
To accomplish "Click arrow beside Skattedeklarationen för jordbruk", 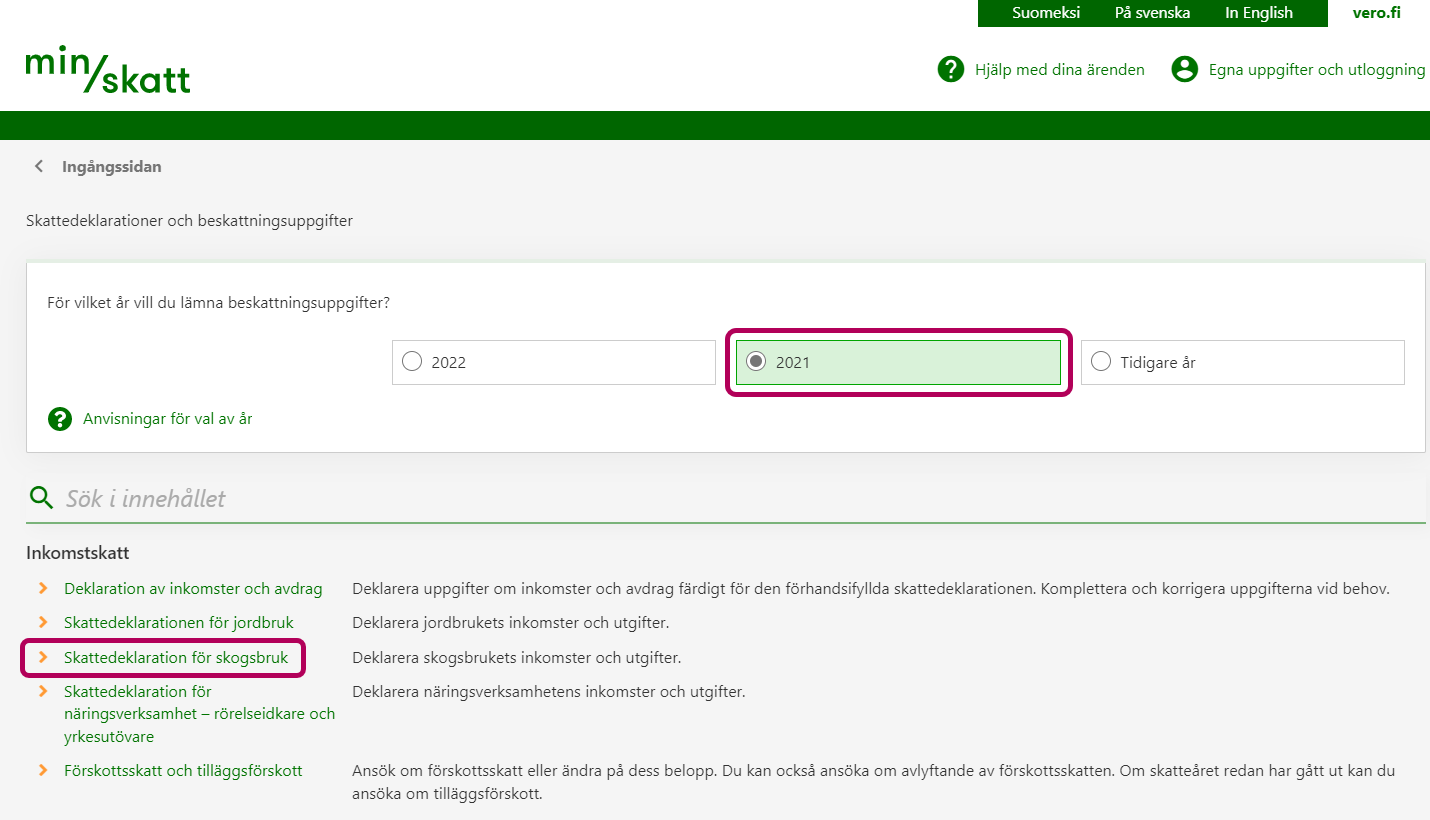I will [43, 623].
